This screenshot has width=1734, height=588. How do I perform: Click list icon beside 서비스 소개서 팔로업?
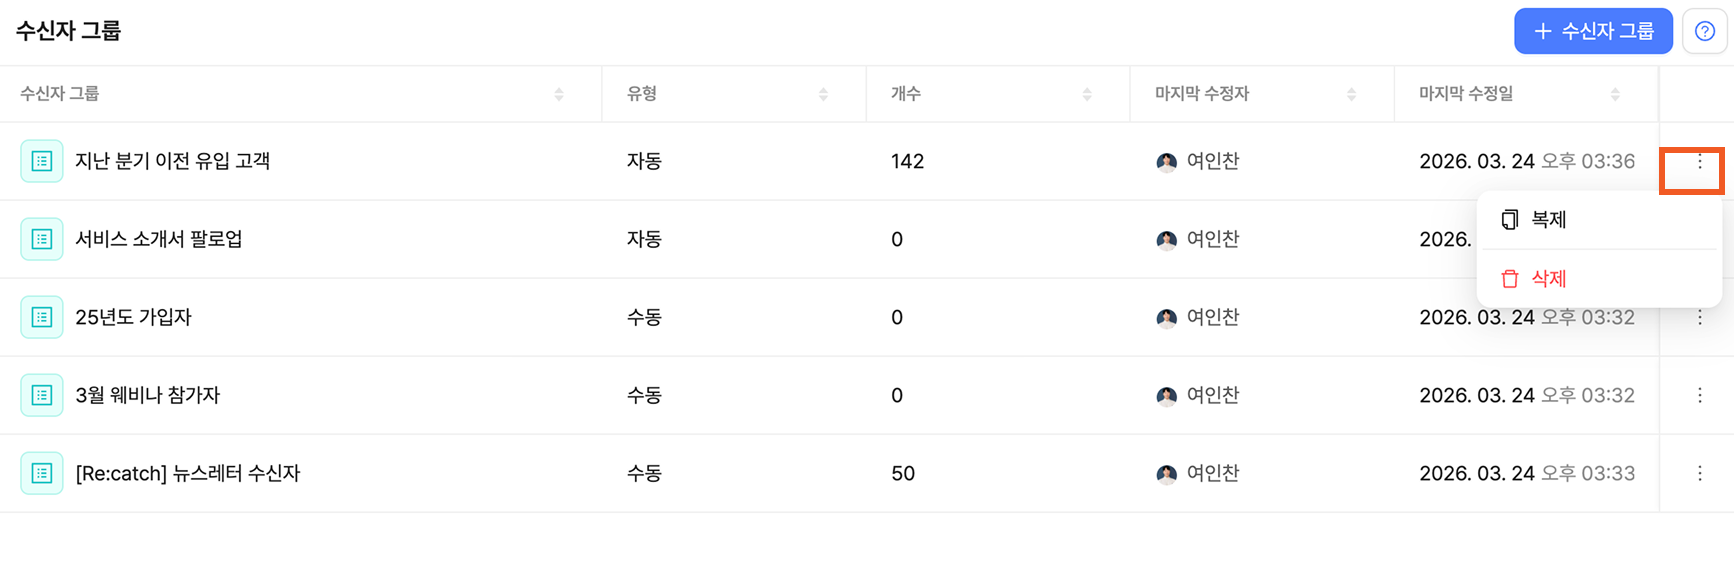42,240
